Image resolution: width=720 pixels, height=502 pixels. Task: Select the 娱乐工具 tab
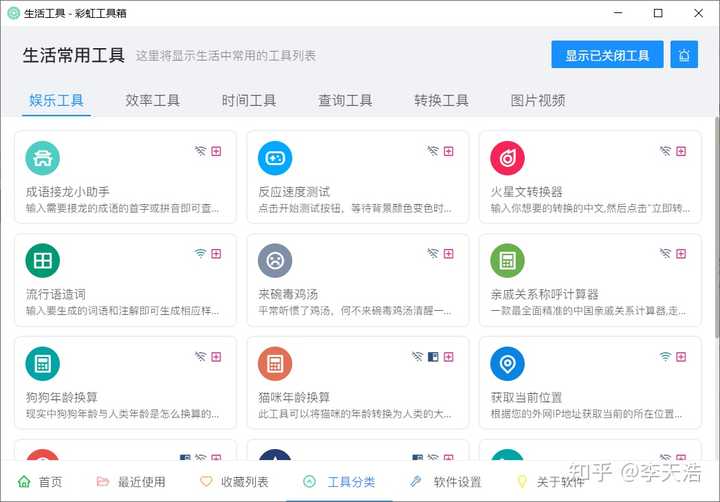tap(56, 100)
